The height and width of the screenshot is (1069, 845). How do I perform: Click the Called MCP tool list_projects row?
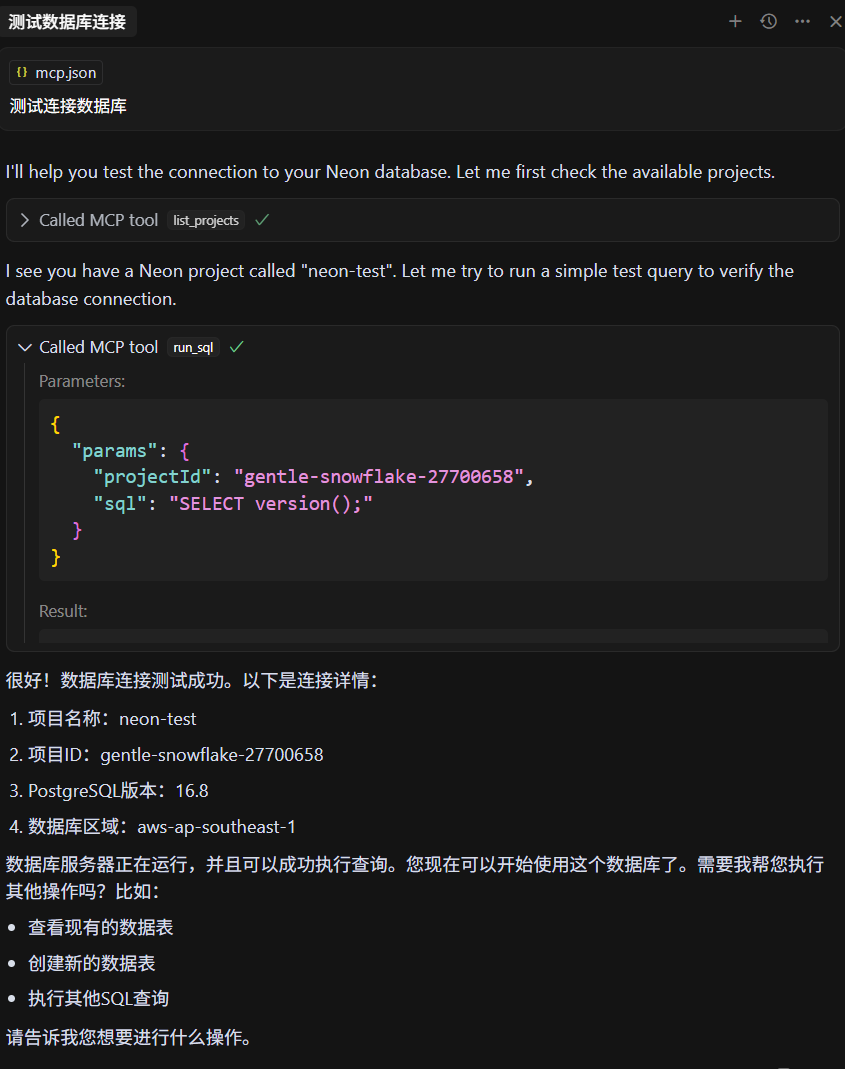click(x=422, y=220)
